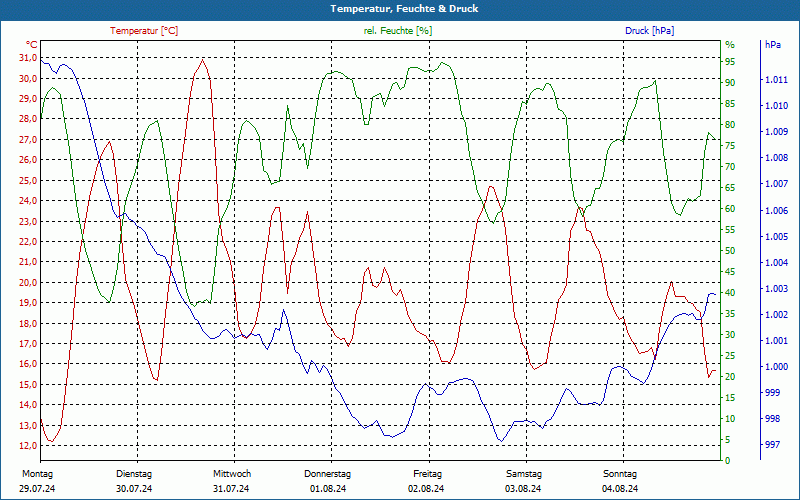800x500 pixels.
Task: Click the date '29.07.24'
Action: (x=37, y=489)
